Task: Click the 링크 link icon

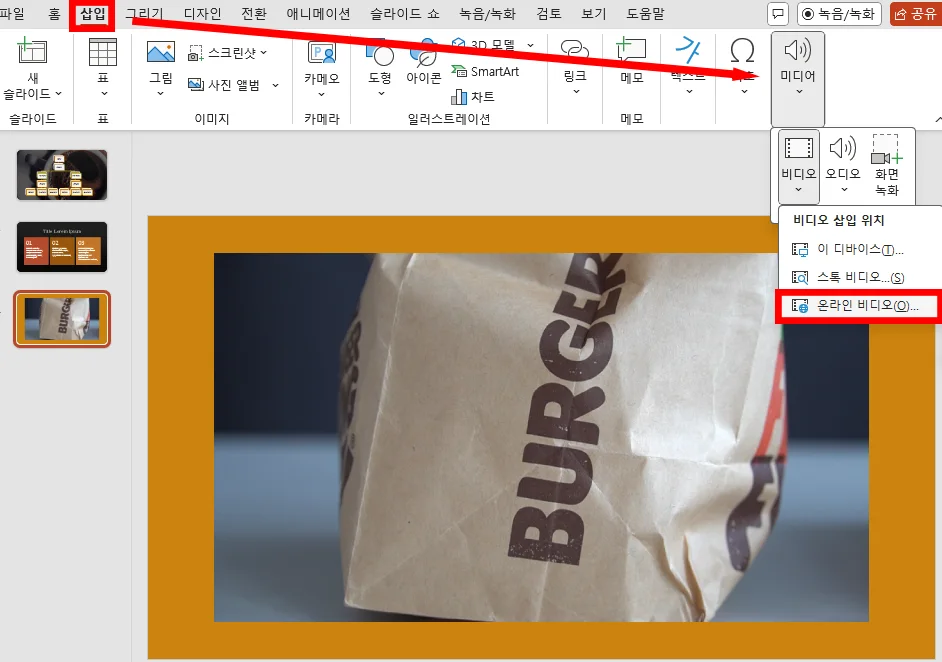Action: pos(574,51)
